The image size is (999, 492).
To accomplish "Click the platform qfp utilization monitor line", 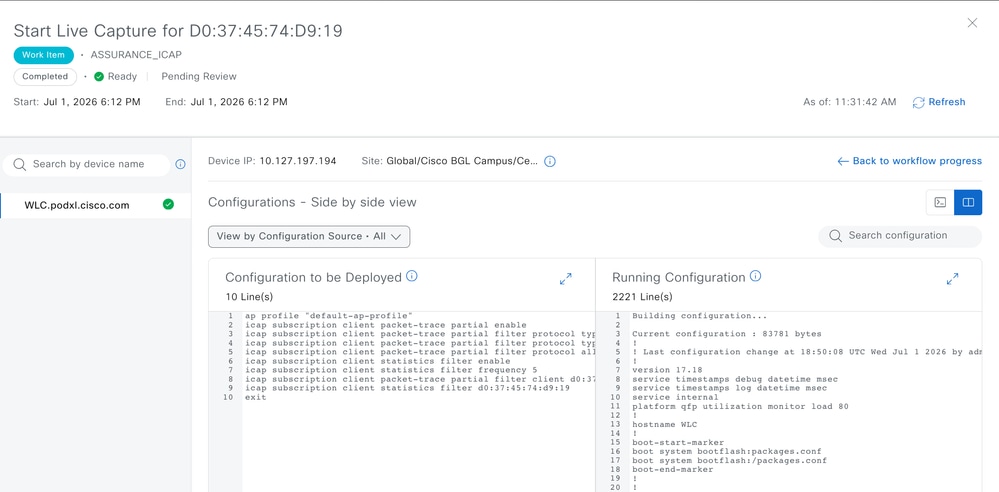I will pyautogui.click(x=740, y=407).
